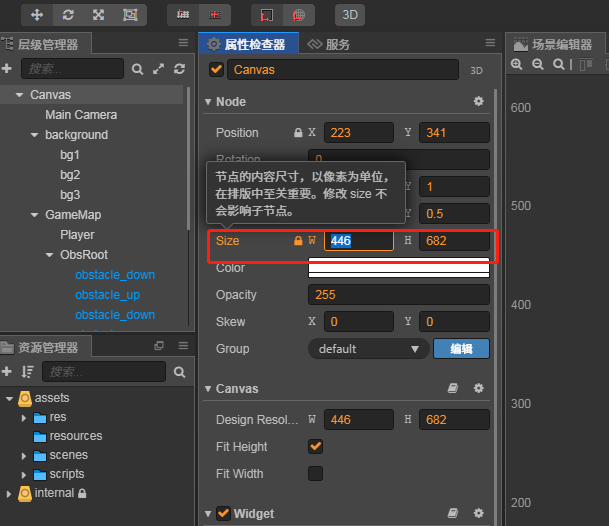
Task: Refresh the hierarchy panel
Action: click(179, 69)
